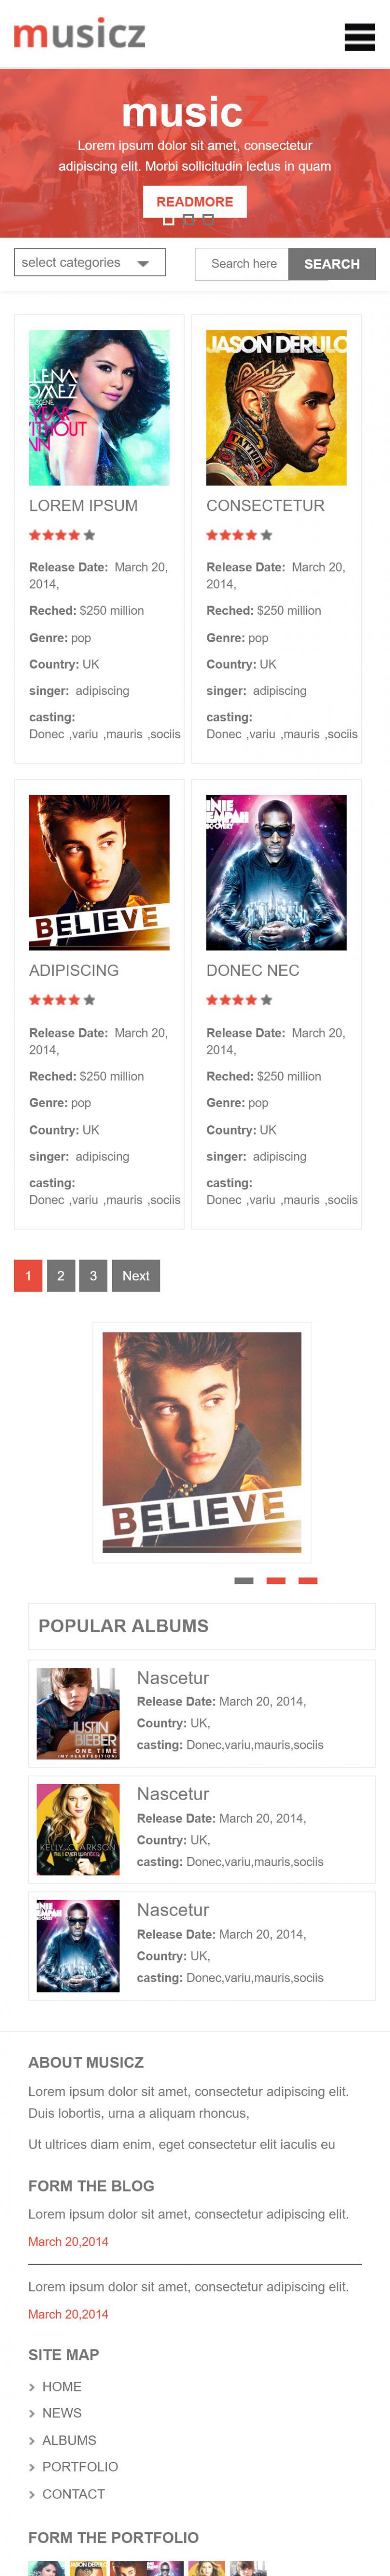Go to page 3 in pagination
This screenshot has height=2576, width=390.
(93, 1275)
